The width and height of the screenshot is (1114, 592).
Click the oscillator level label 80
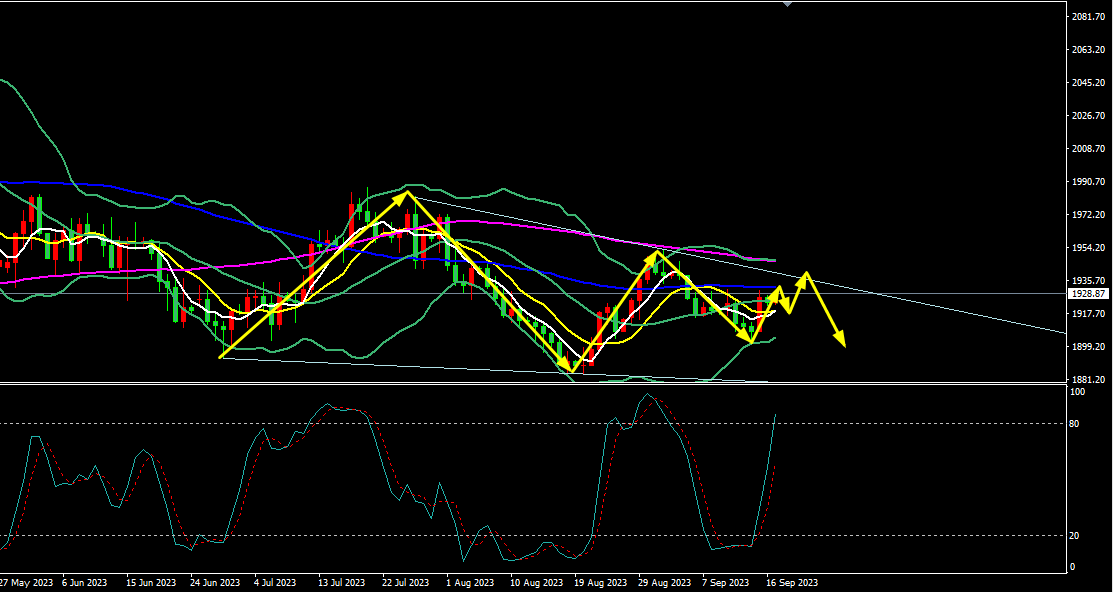[1075, 424]
